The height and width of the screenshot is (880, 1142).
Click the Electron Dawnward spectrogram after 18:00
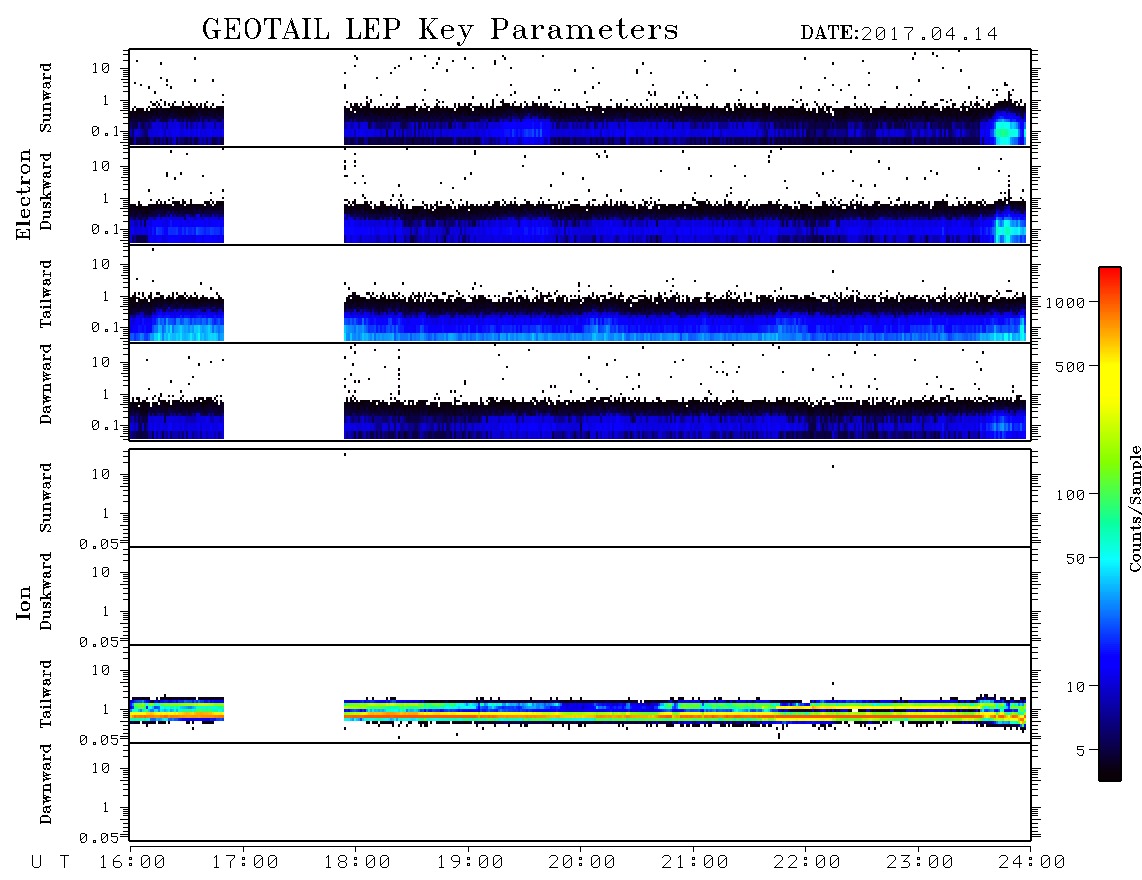[685, 418]
